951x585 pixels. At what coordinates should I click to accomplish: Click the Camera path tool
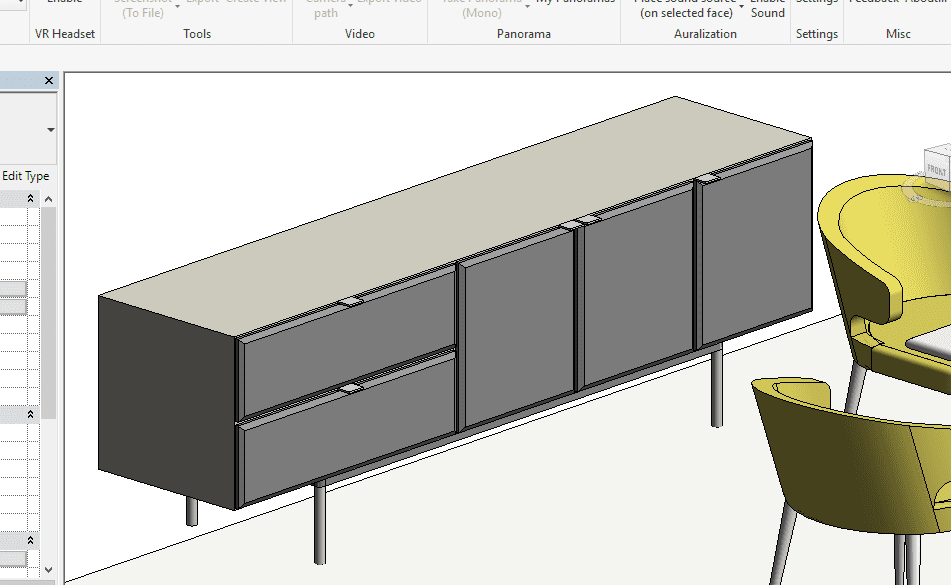click(x=326, y=10)
